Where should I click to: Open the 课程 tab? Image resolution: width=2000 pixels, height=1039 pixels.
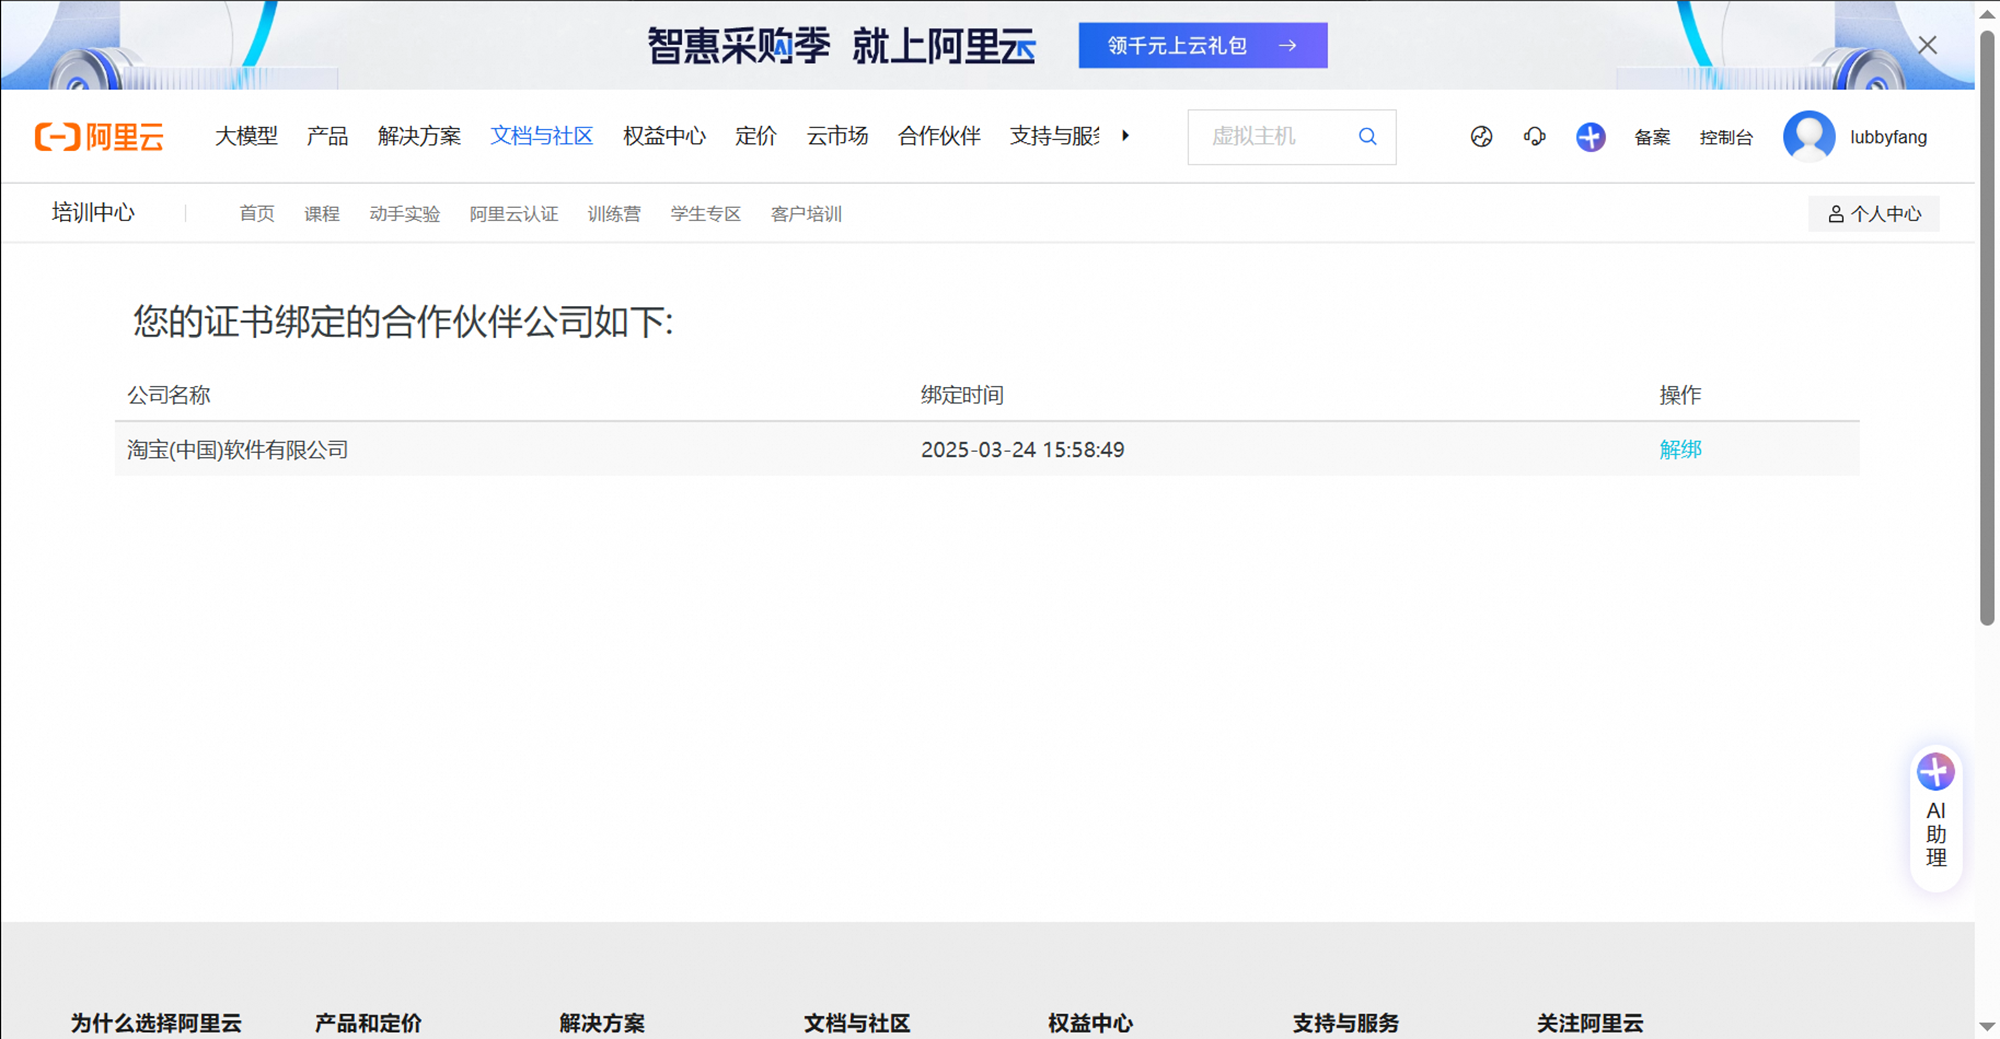coord(322,214)
